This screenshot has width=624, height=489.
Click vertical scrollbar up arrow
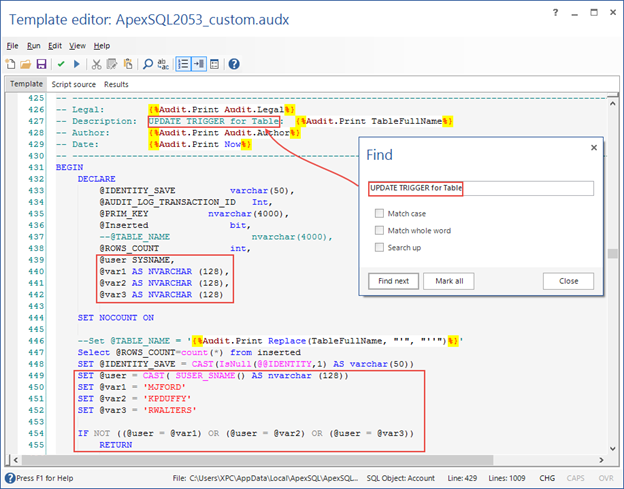tap(613, 103)
